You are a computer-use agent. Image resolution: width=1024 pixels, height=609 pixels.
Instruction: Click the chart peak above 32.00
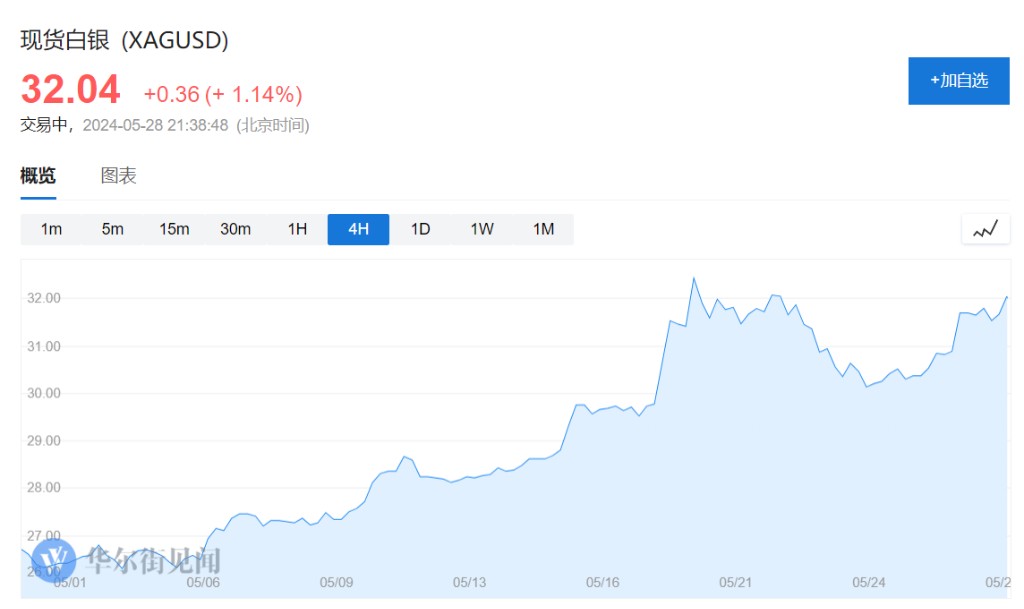pos(693,278)
